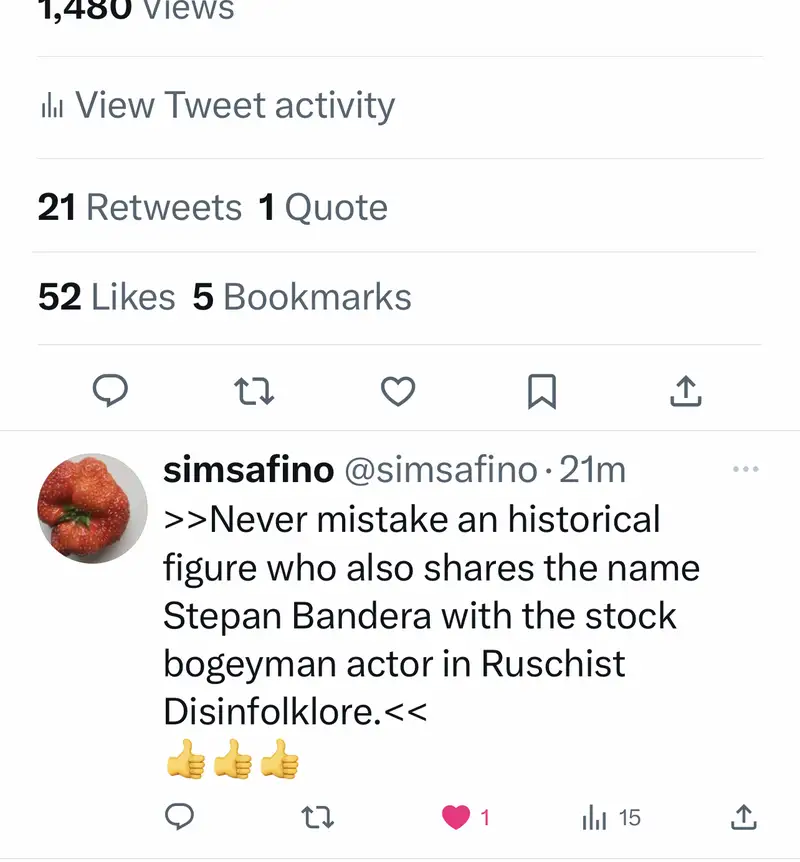Open the 1 Quote list
Viewport: 800px width, 862px height.
[323, 207]
